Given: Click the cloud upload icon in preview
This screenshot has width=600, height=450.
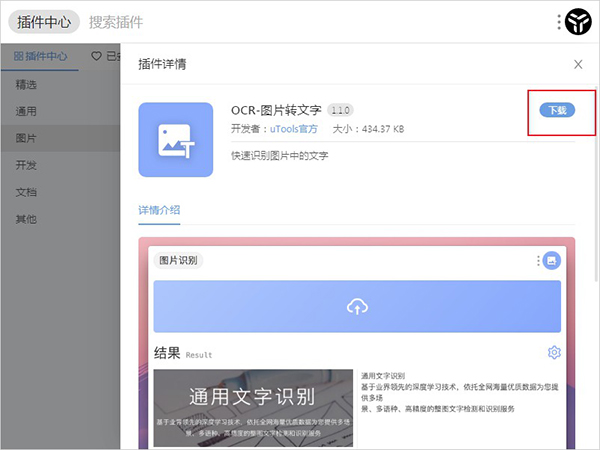Looking at the screenshot, I should [357, 306].
